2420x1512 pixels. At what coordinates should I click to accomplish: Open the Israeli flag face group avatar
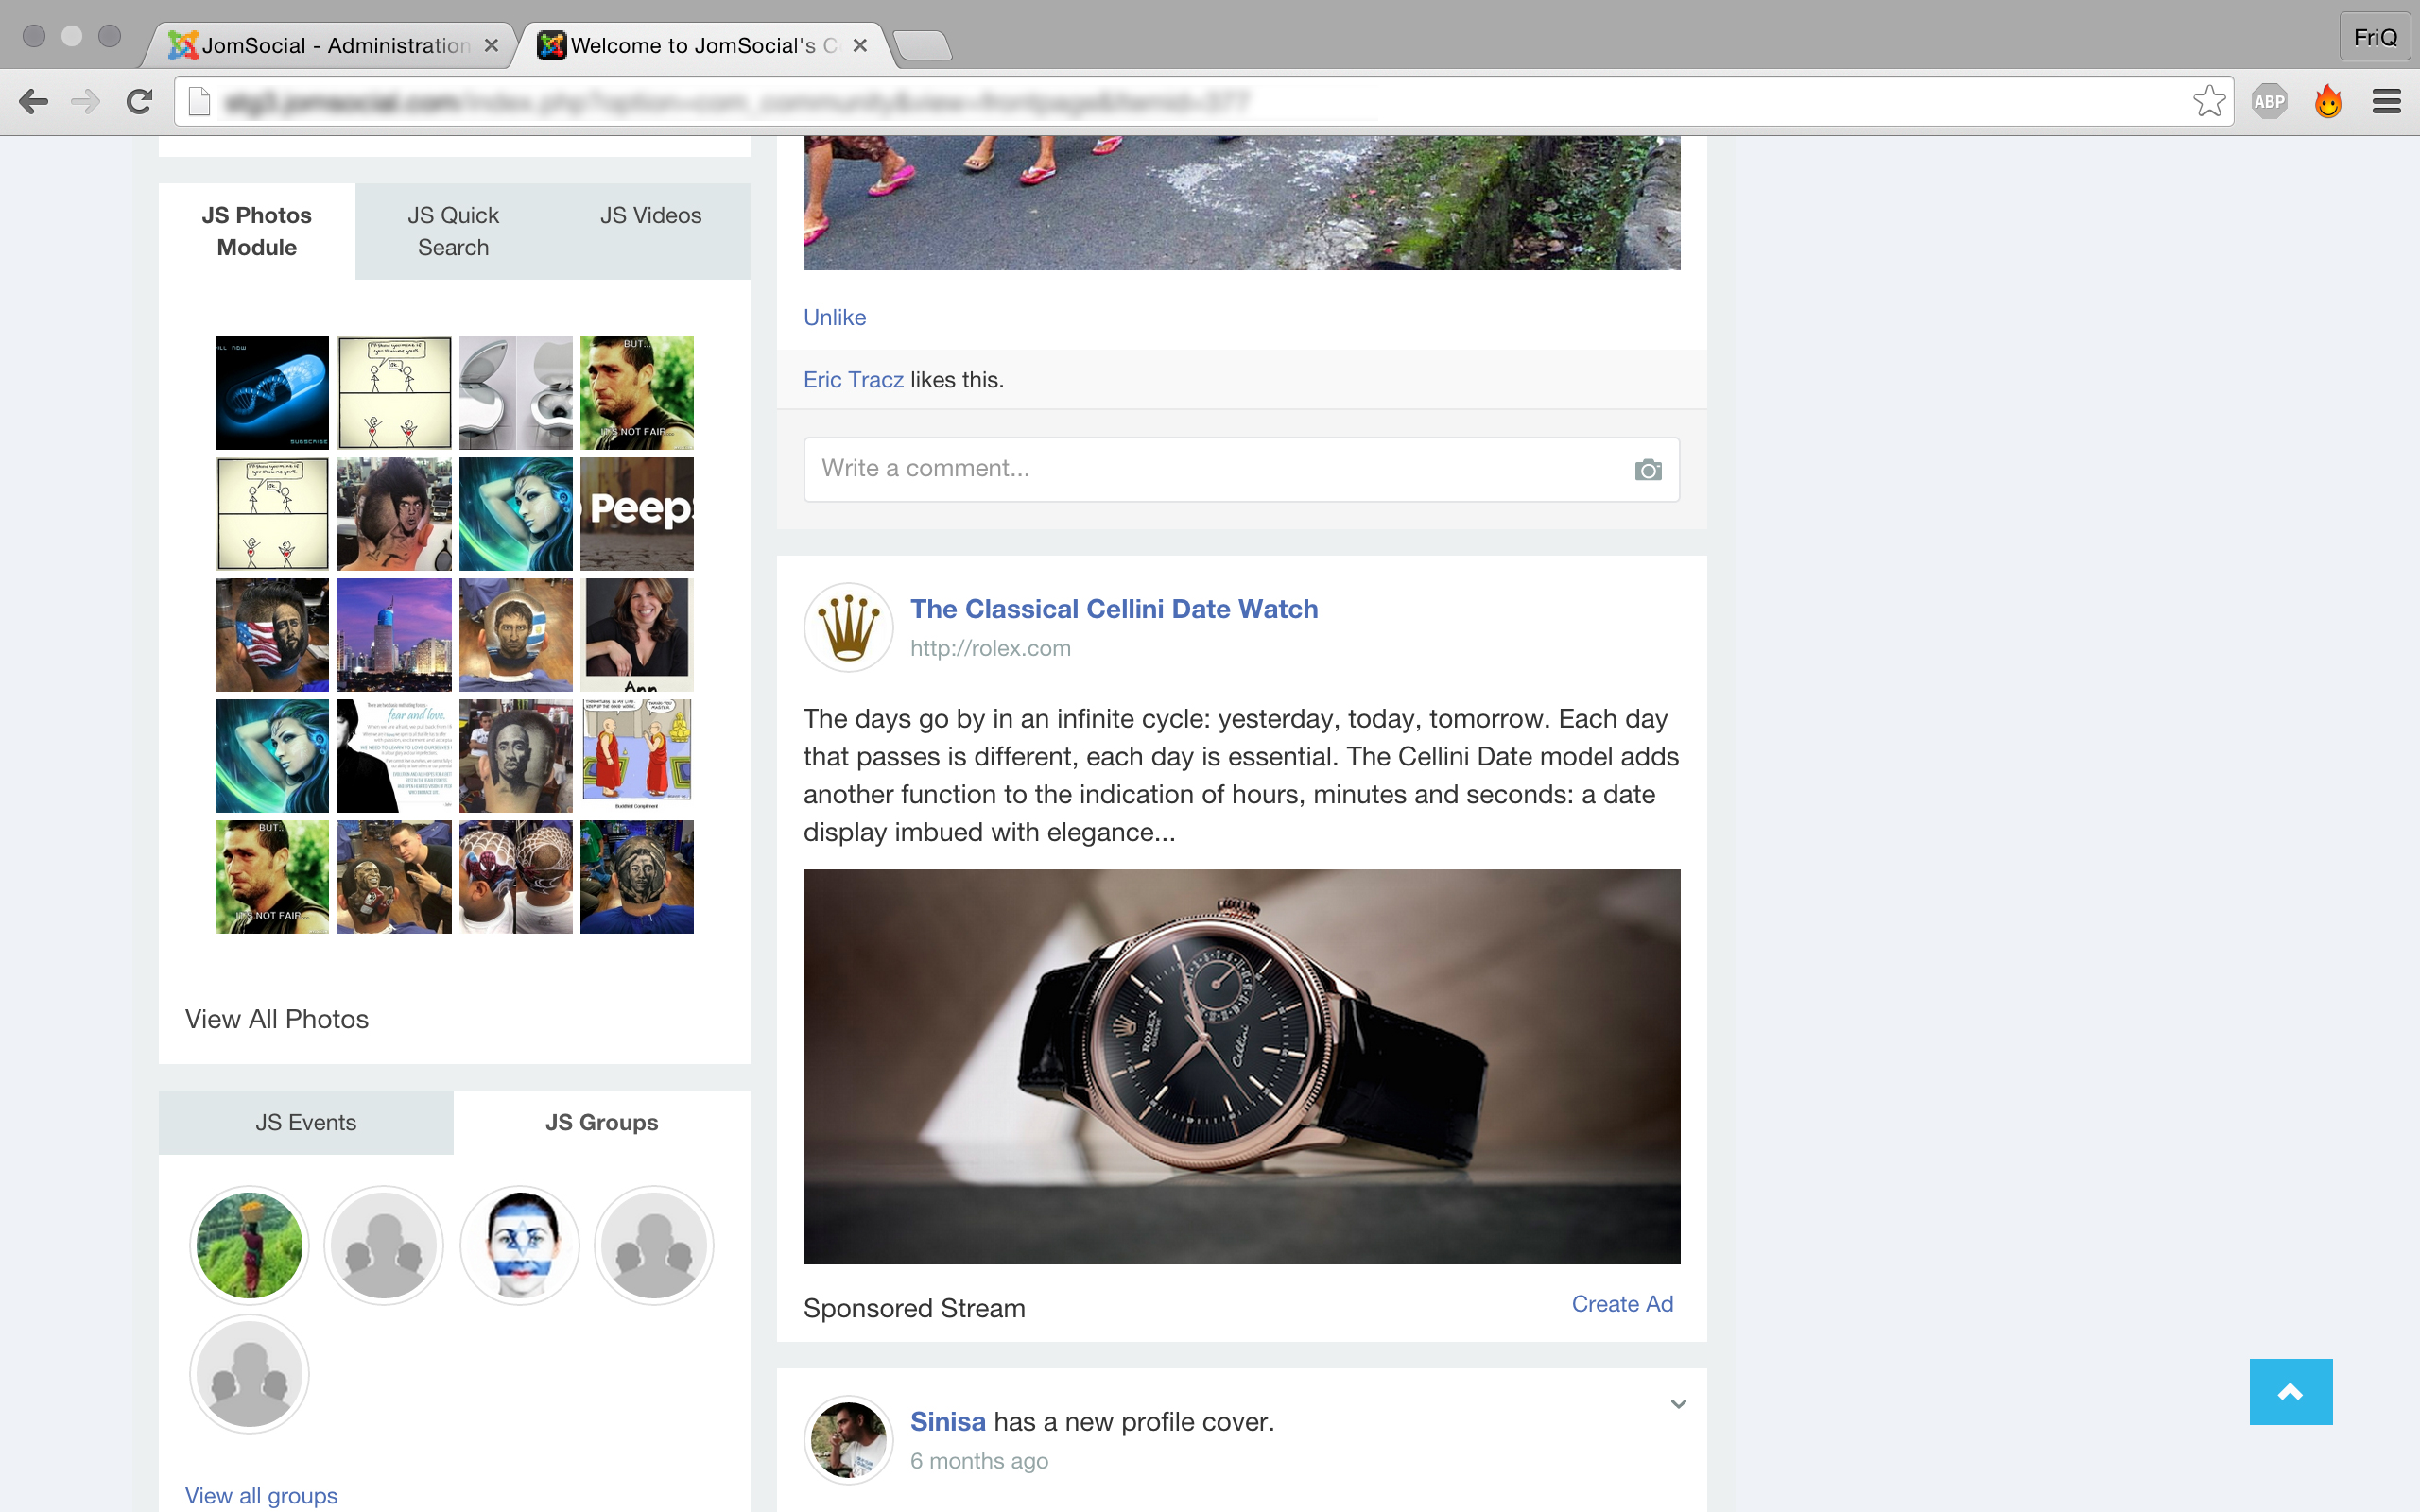(x=519, y=1245)
